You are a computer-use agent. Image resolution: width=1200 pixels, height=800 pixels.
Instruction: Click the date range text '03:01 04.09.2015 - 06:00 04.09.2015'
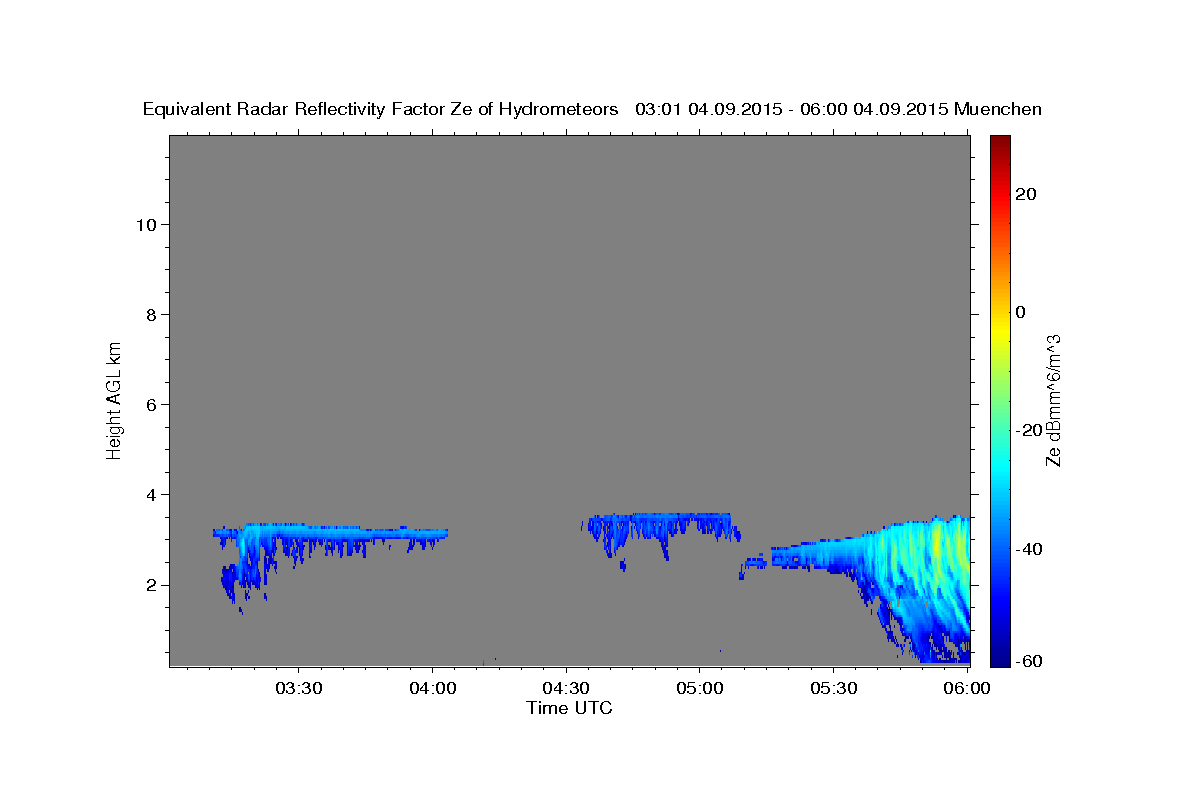791,109
